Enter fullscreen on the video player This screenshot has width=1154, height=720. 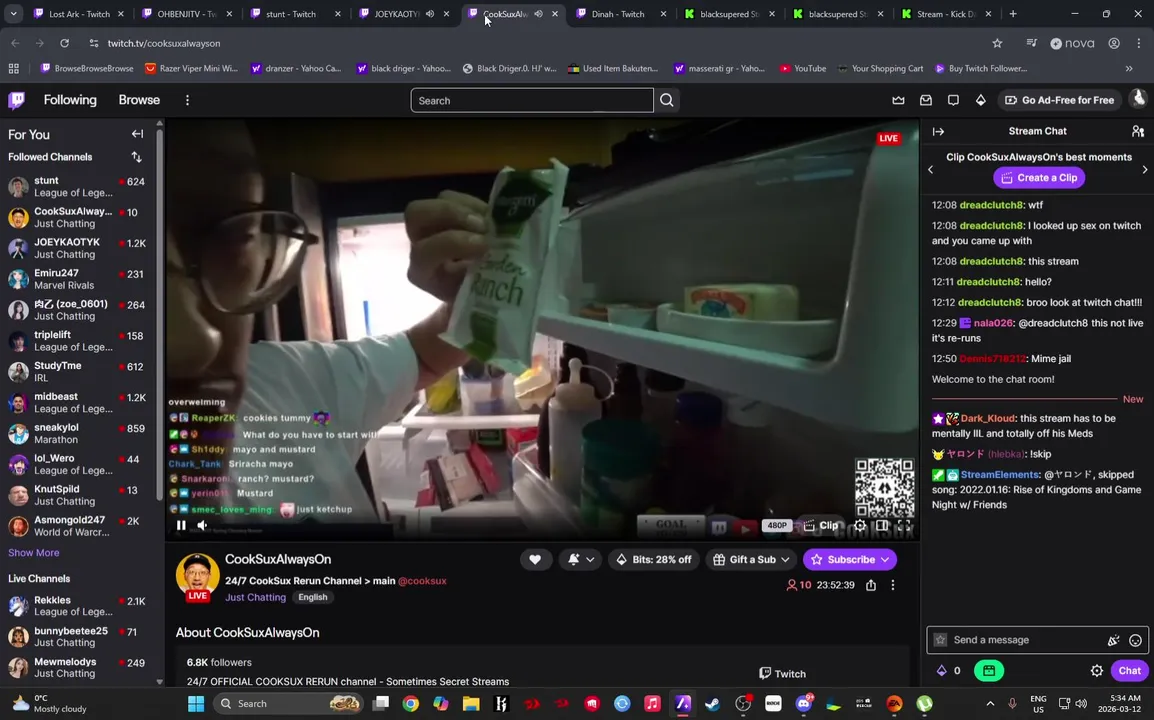coord(904,525)
